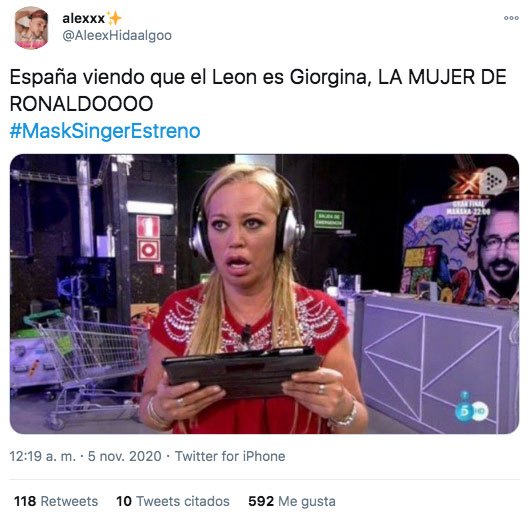Select the red fire extinguisher sign in the photo
The height and width of the screenshot is (519, 530).
[148, 227]
